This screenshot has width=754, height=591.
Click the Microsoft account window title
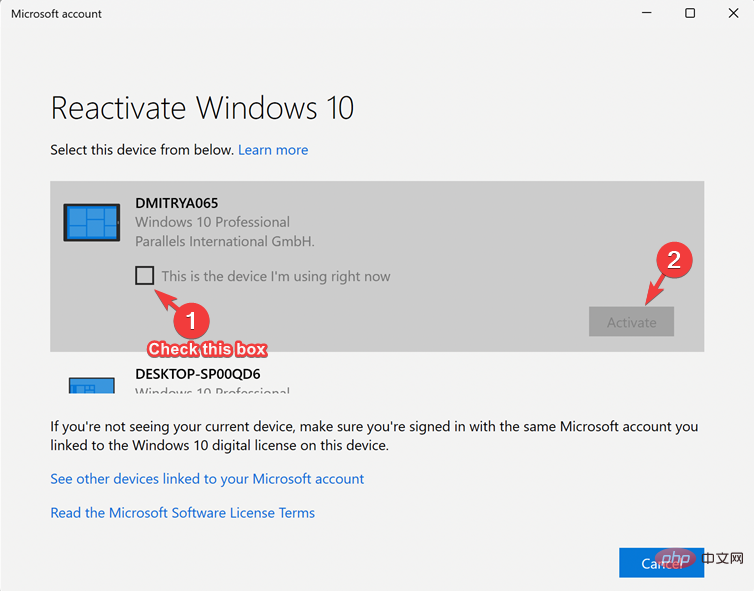(x=56, y=14)
